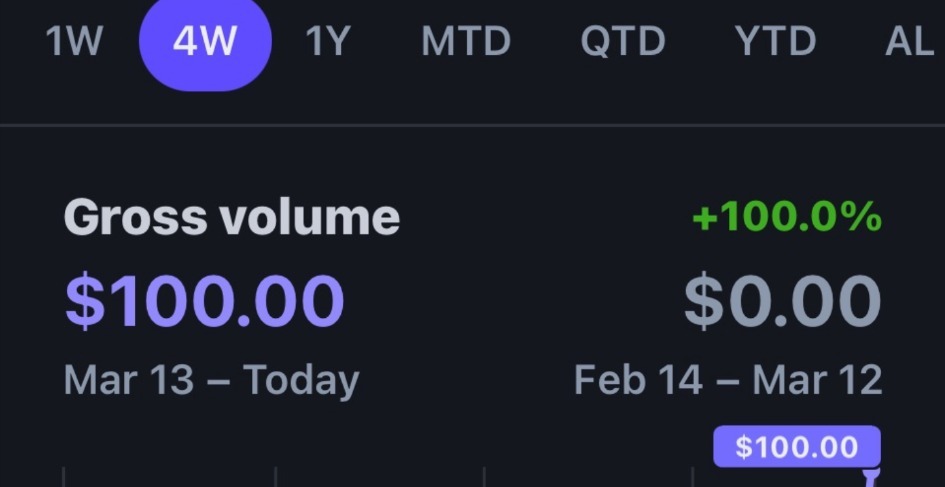Switch to the MTD range tab
The width and height of the screenshot is (945, 487).
click(x=465, y=42)
